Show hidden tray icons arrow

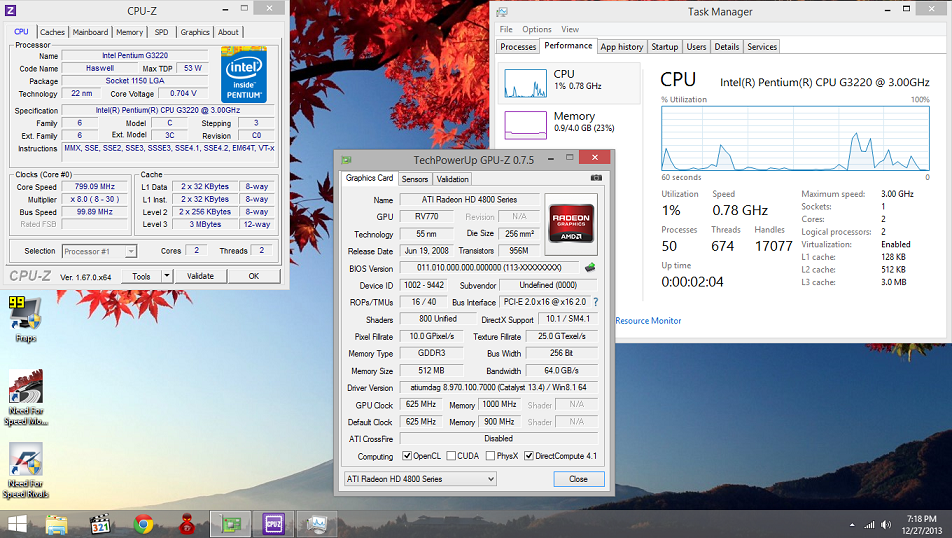pos(852,525)
